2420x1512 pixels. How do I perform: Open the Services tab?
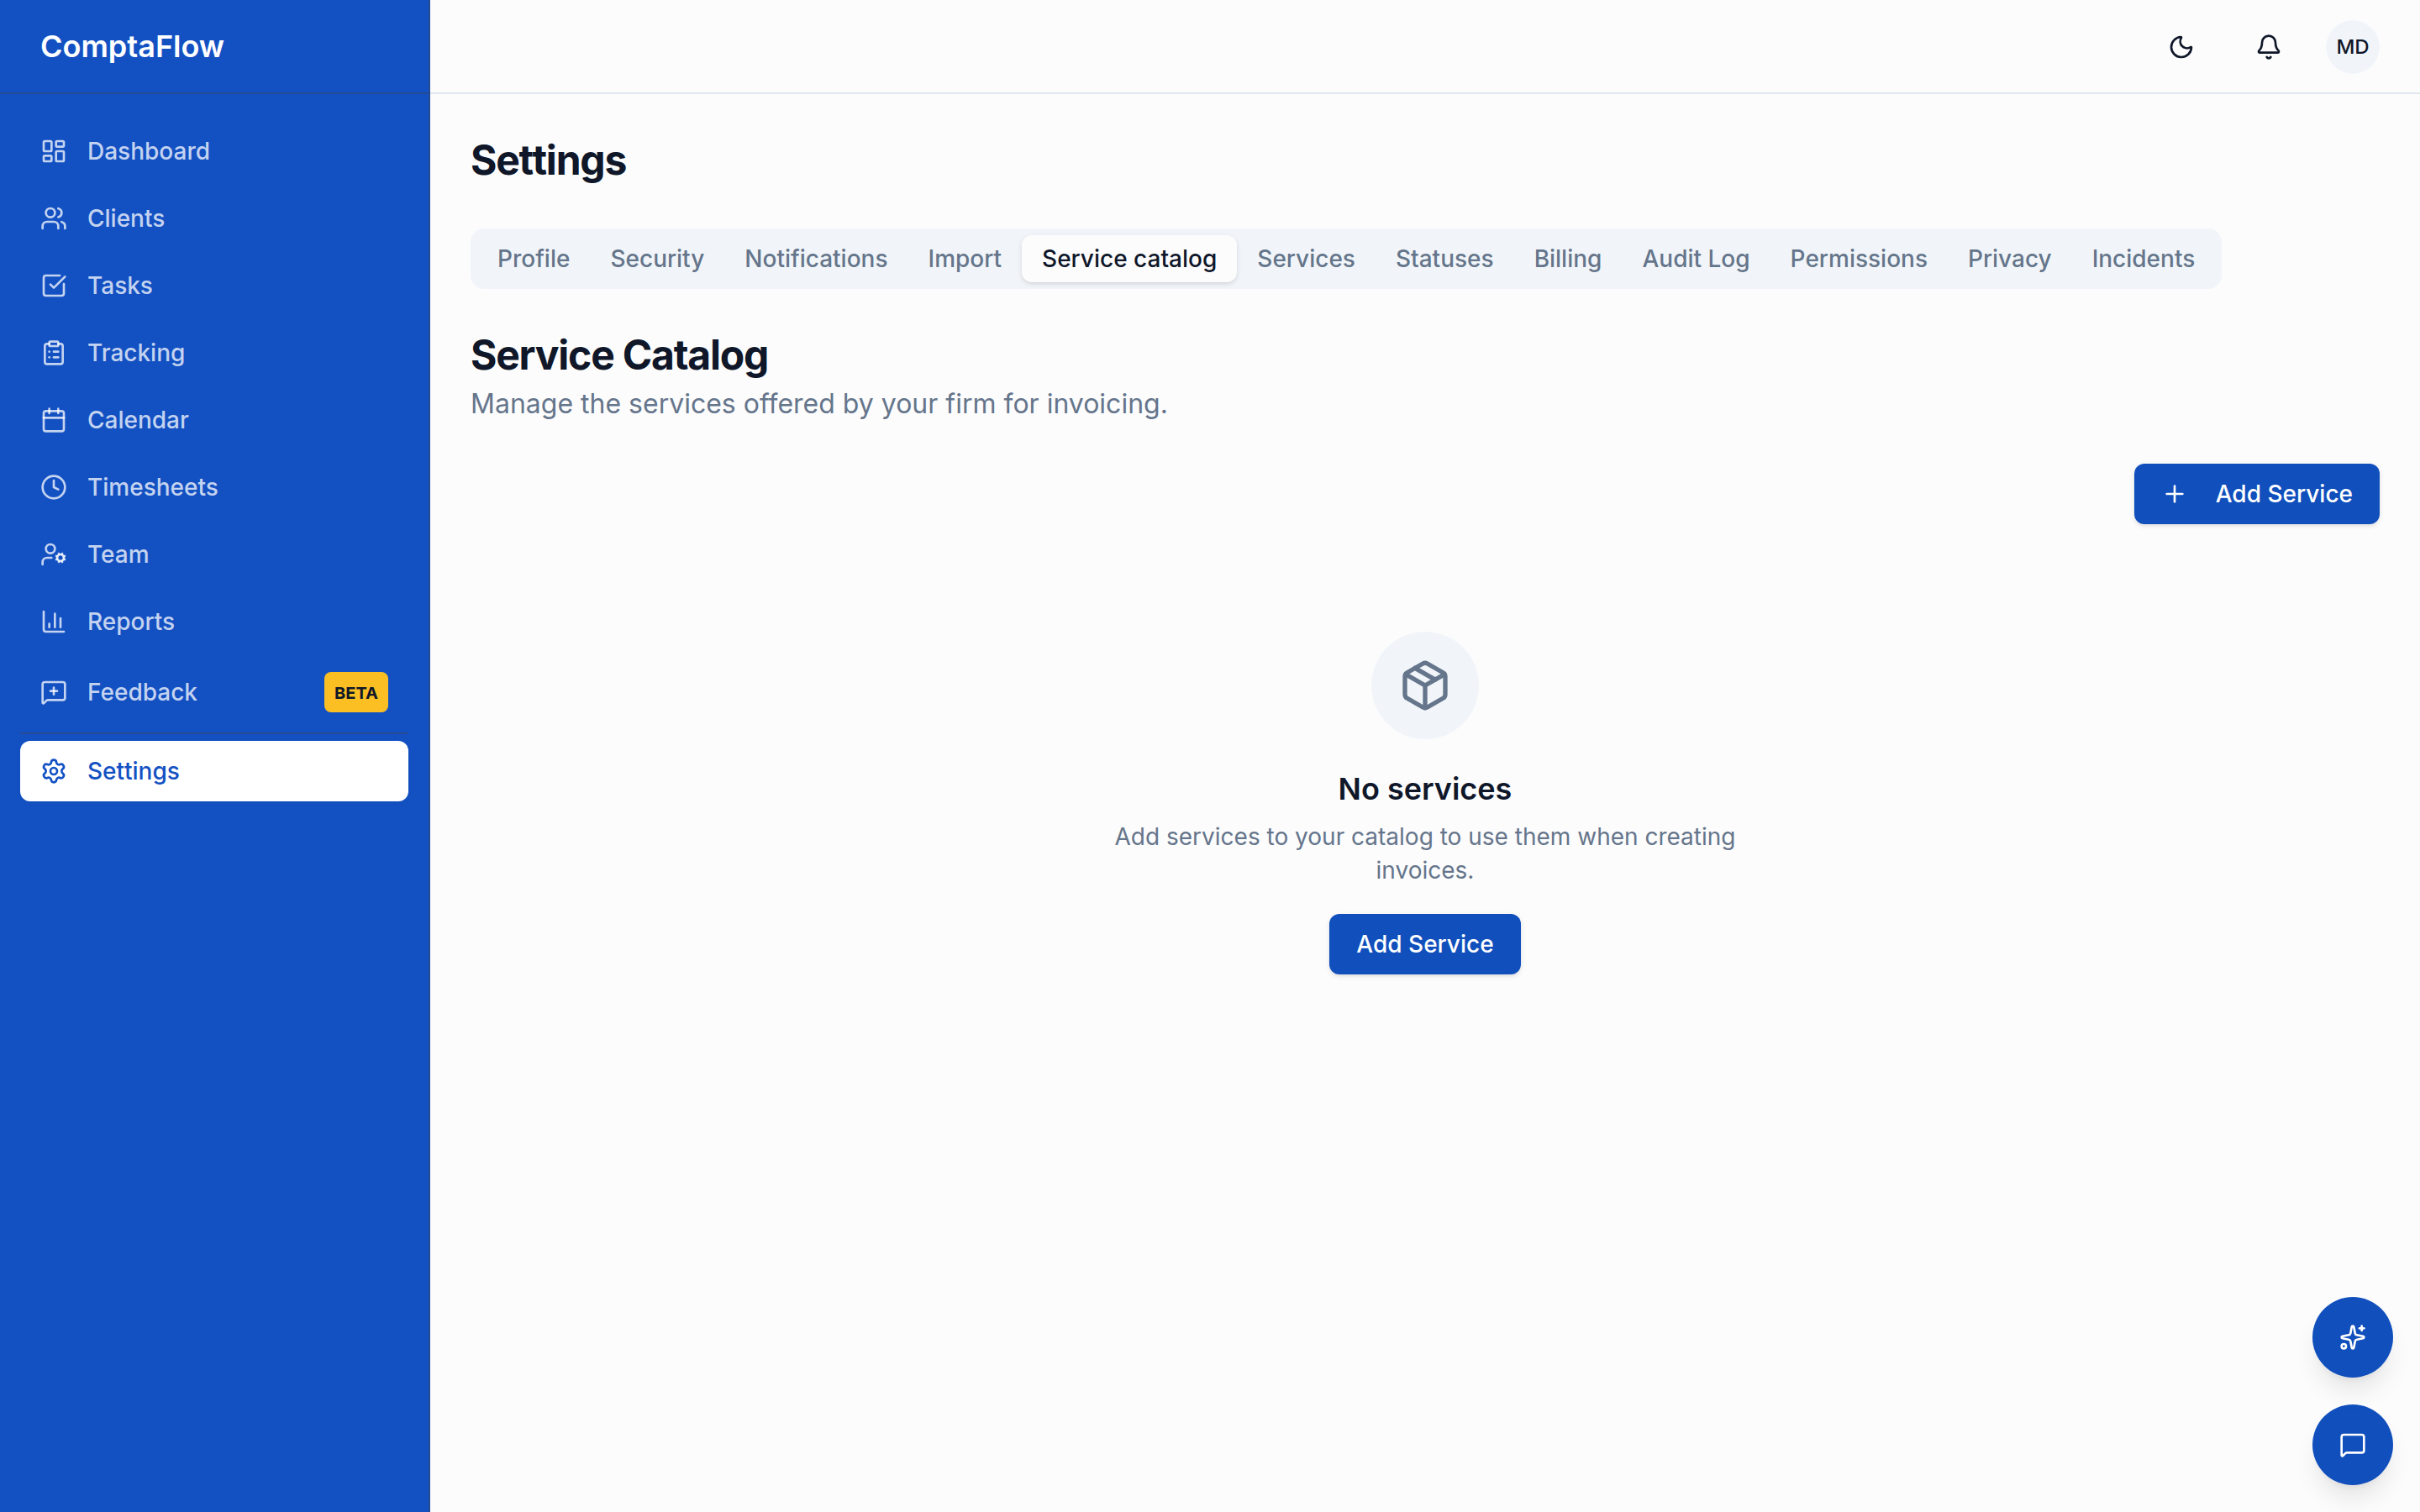[x=1306, y=259]
